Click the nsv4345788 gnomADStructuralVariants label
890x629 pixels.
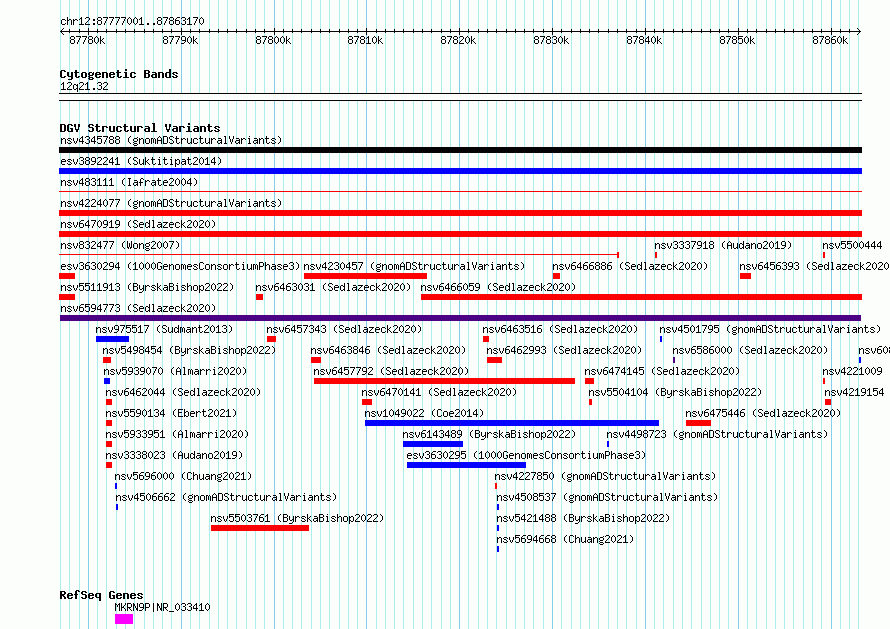pyautogui.click(x=171, y=140)
